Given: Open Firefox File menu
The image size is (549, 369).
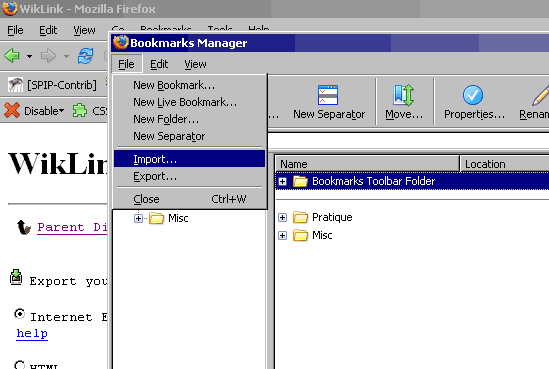Looking at the screenshot, I should tap(15, 30).
